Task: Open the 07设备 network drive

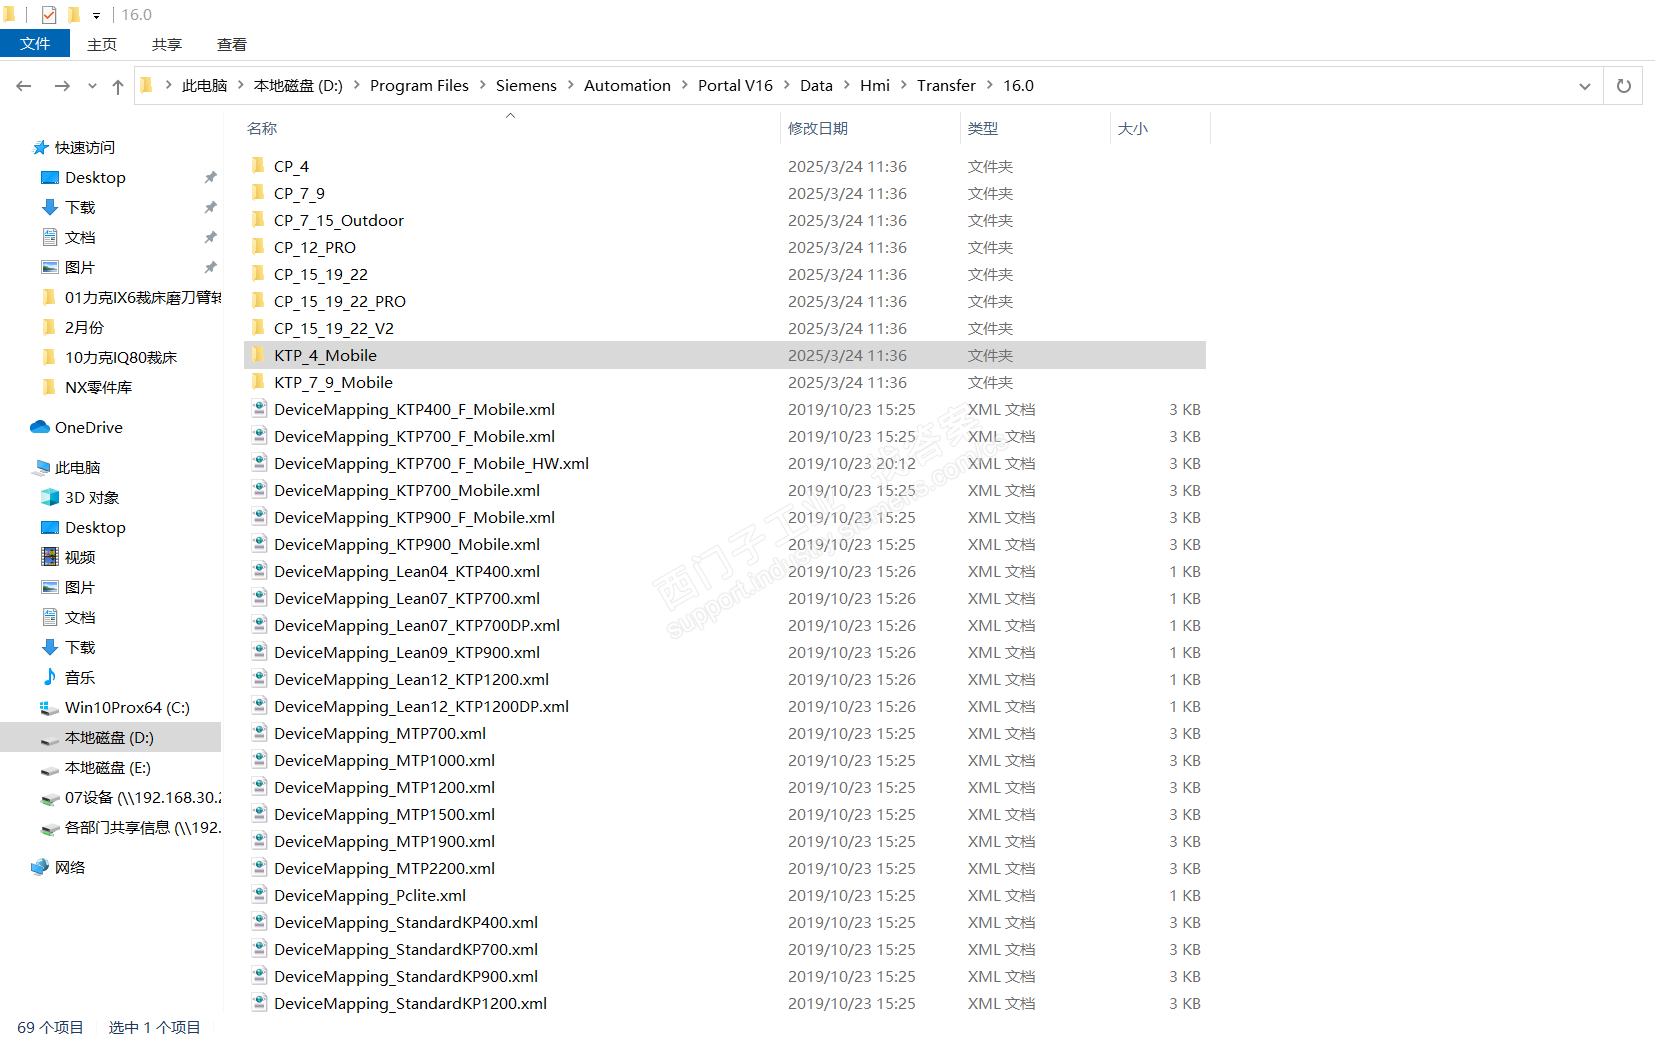Action: [143, 798]
